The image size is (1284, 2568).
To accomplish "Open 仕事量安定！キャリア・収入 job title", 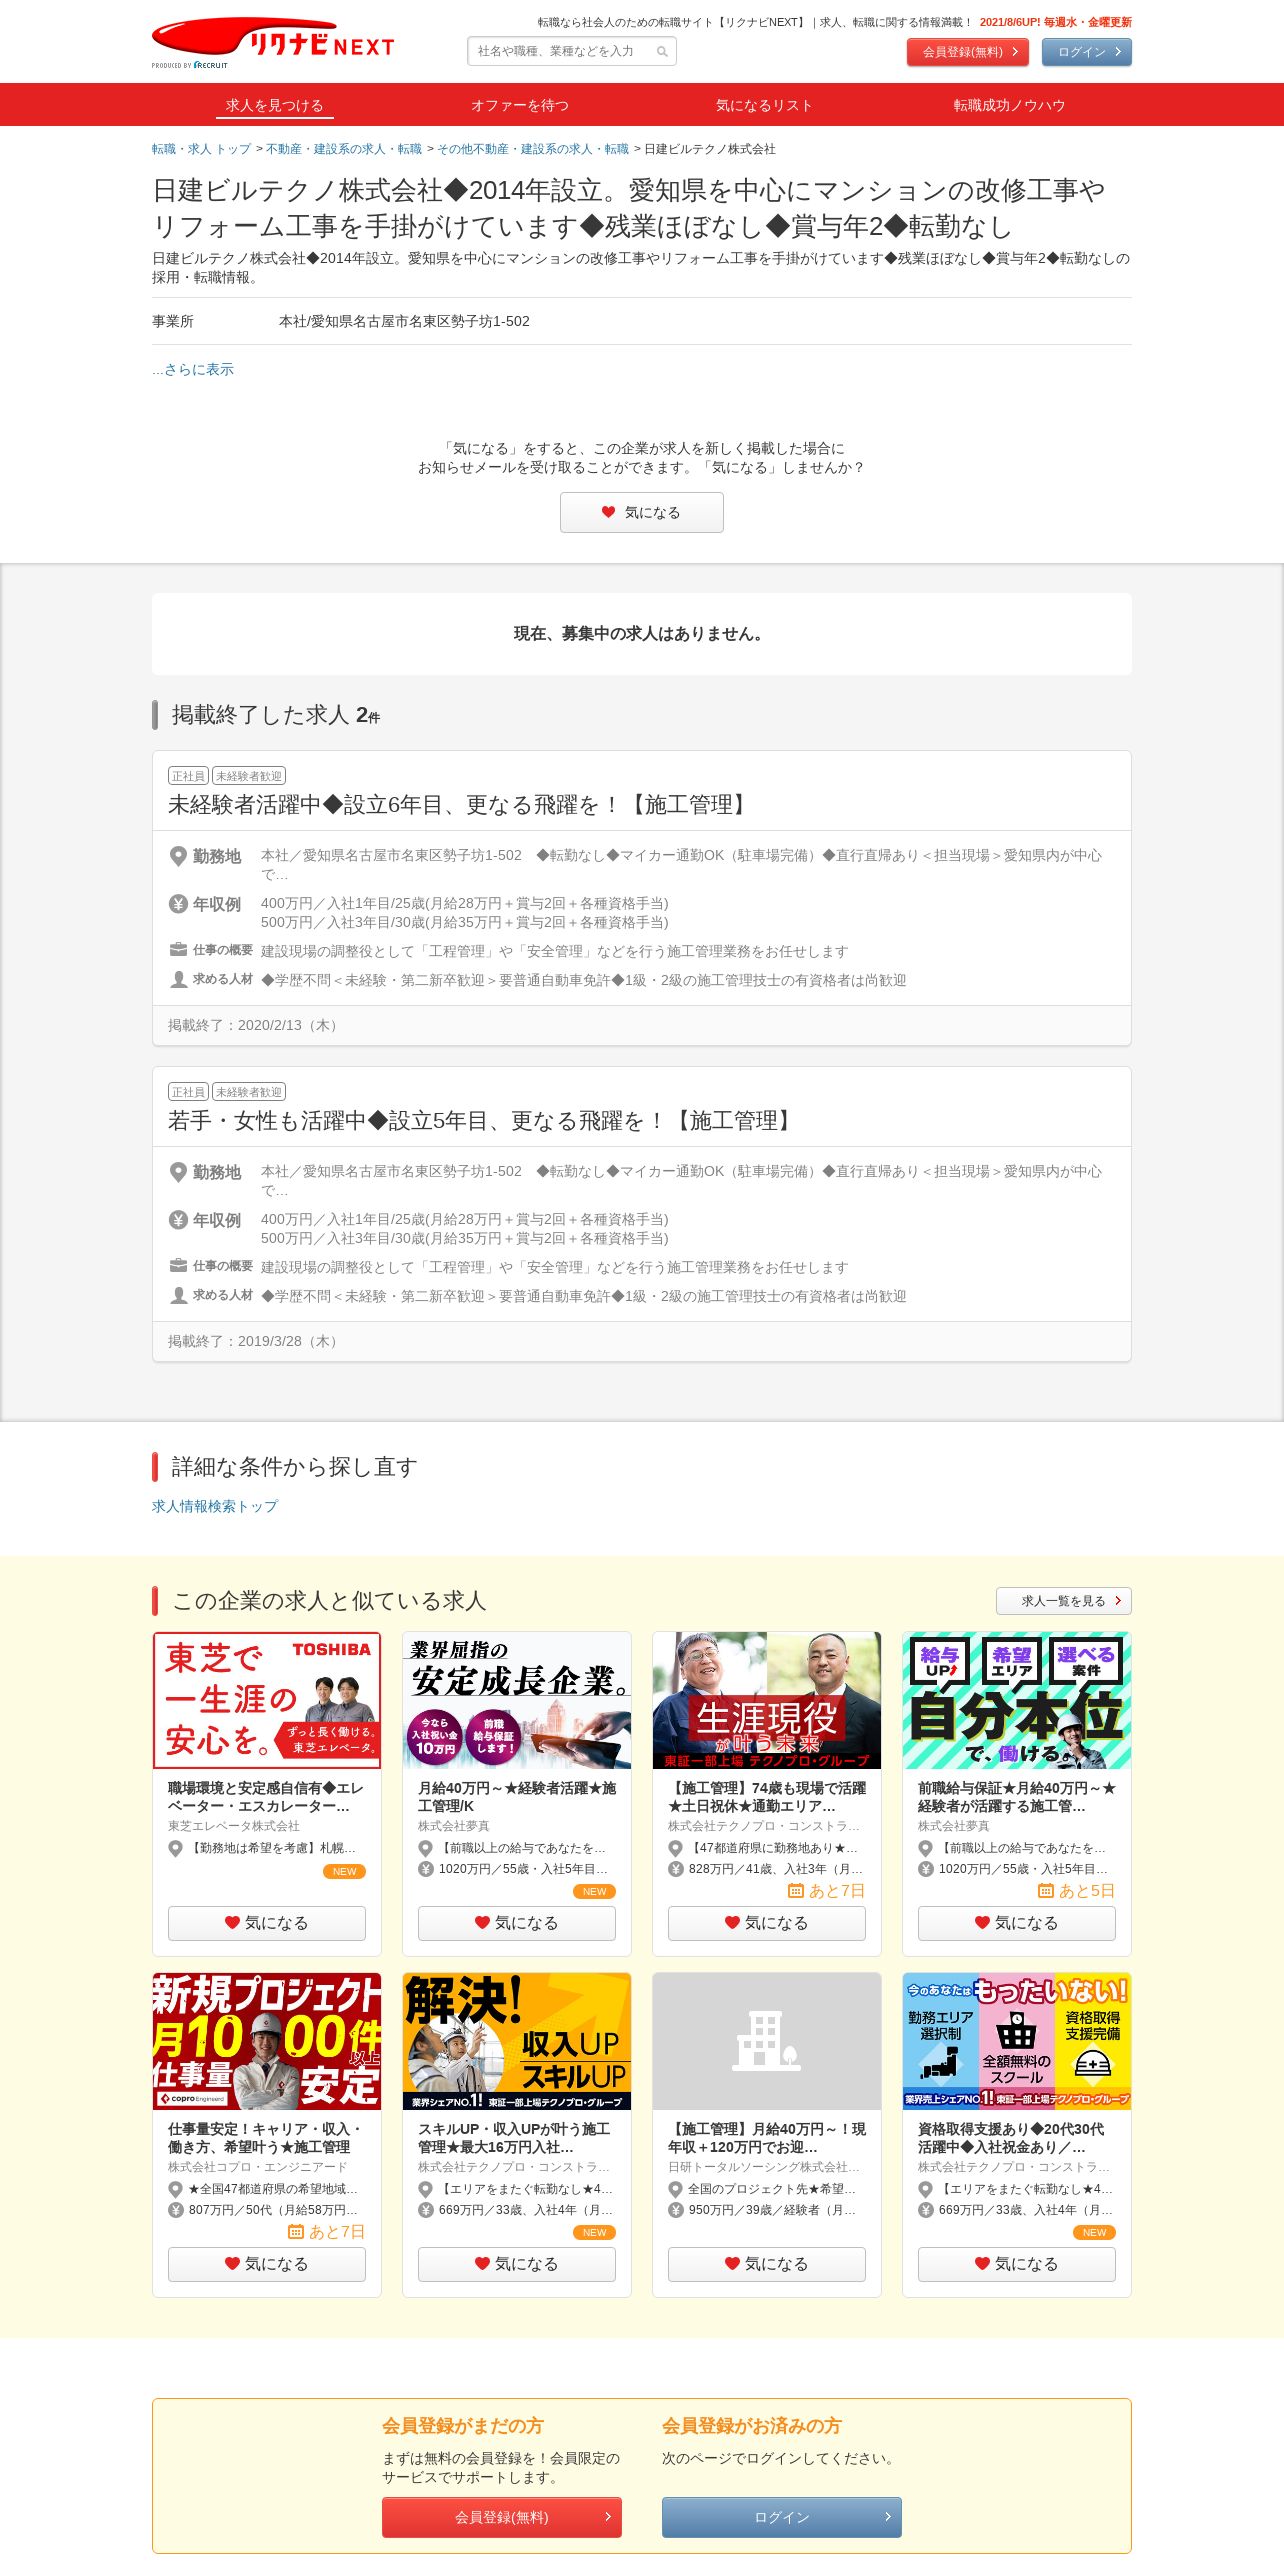I will 265,2138.
